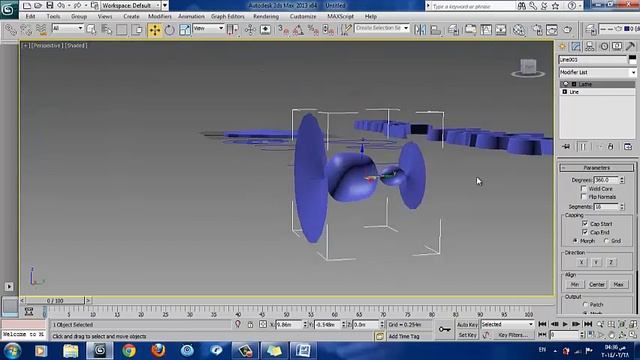The image size is (640, 360).
Task: Open the Edit menu
Action: point(30,16)
